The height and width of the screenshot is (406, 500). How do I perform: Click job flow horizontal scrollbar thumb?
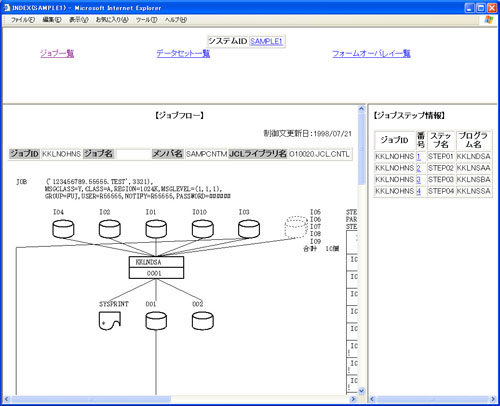91,399
